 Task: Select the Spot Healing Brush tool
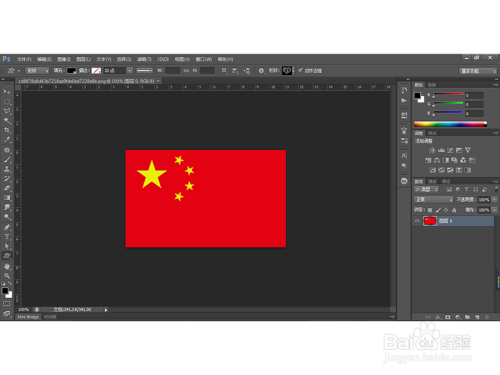(7, 150)
